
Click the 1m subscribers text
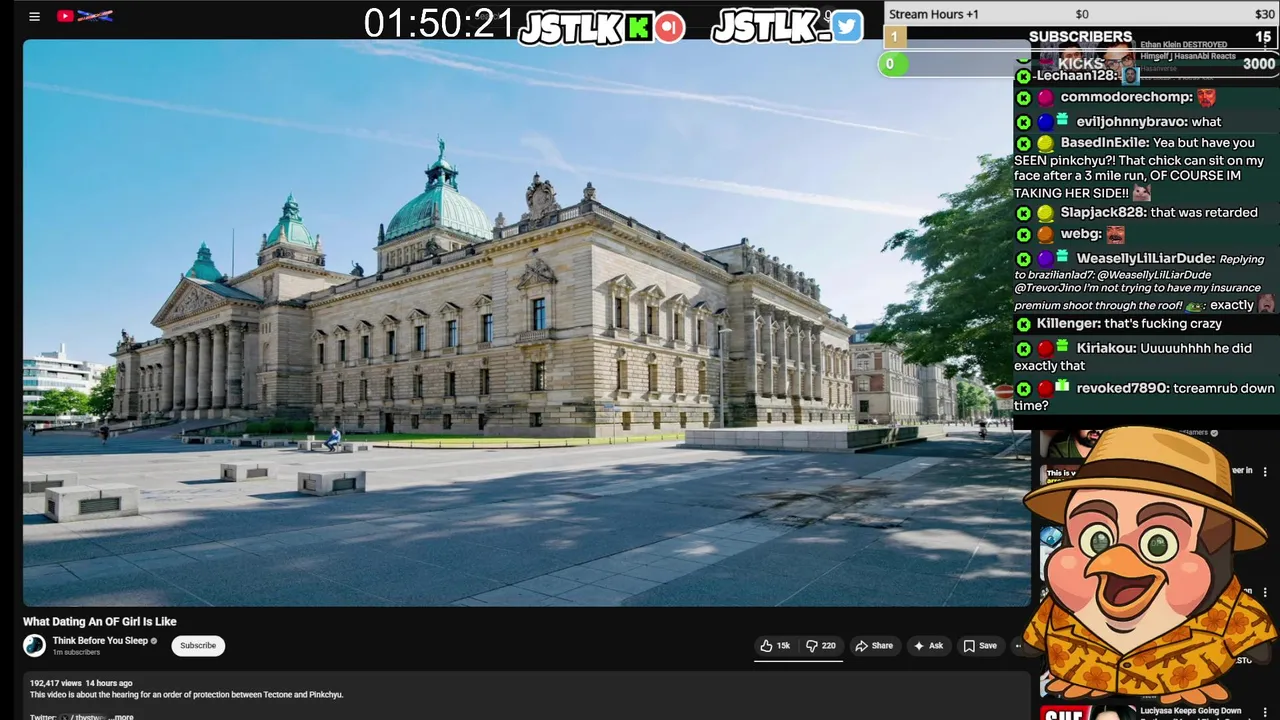point(76,653)
